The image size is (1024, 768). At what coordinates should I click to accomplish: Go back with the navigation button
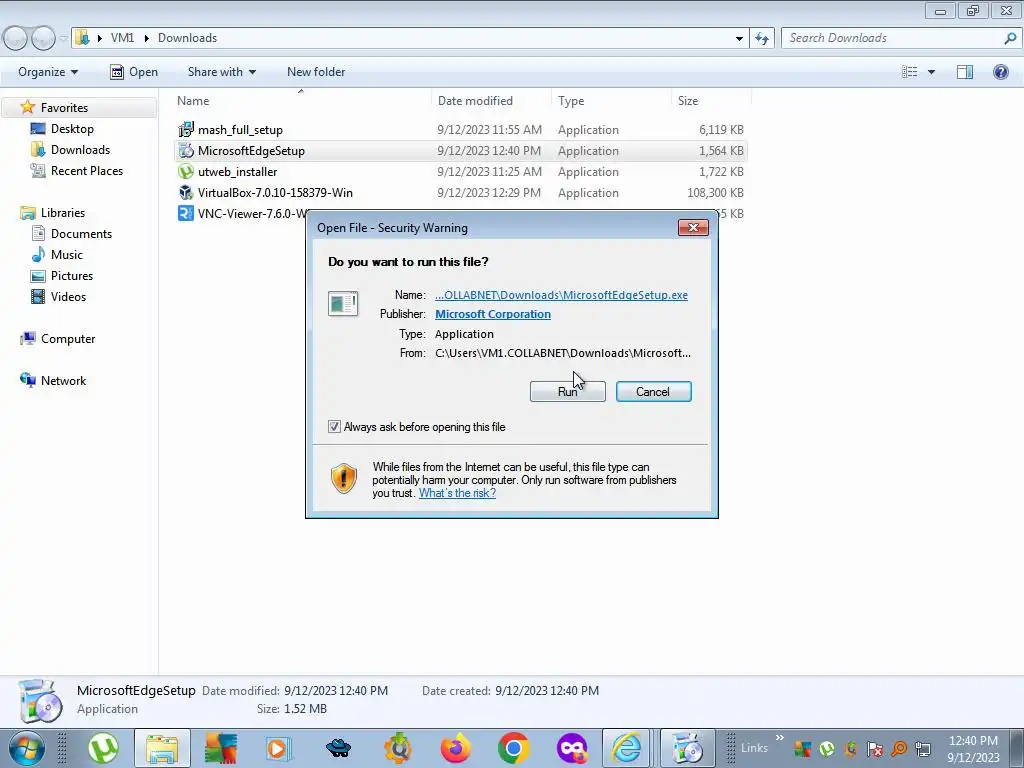point(15,38)
